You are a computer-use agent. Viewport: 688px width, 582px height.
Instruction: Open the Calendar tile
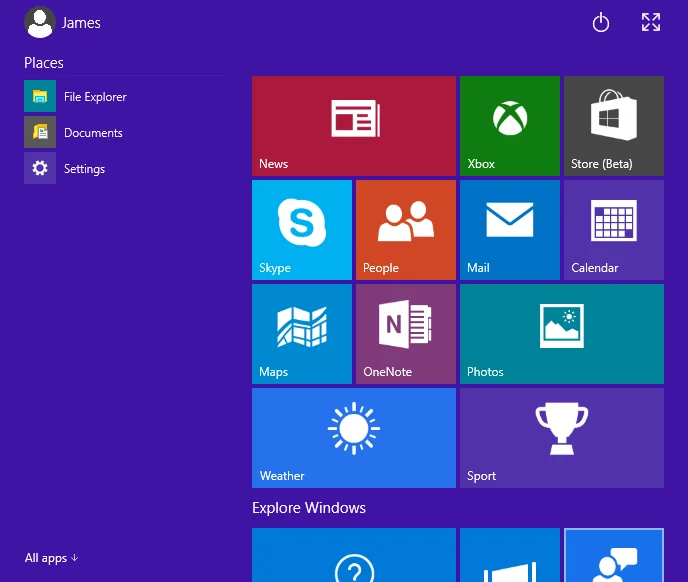[614, 230]
